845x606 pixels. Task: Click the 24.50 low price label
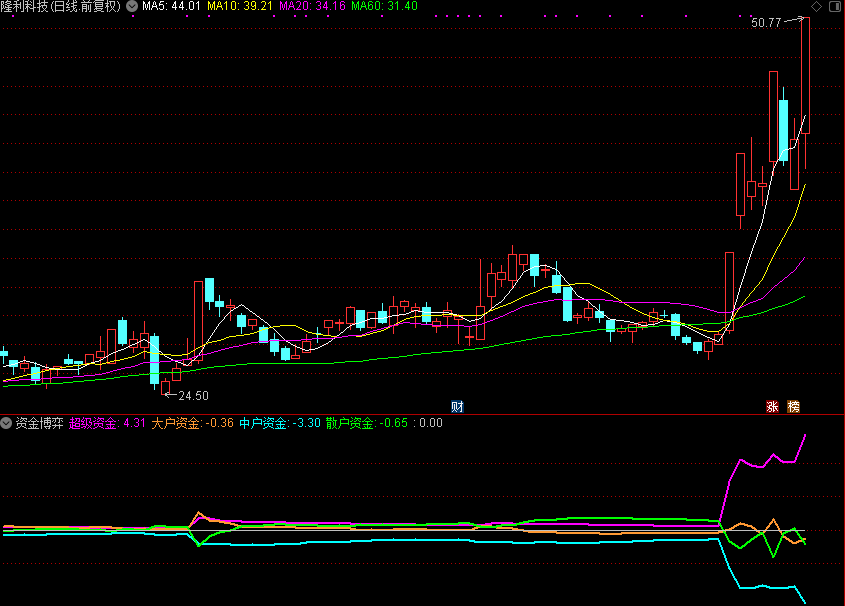coord(193,396)
